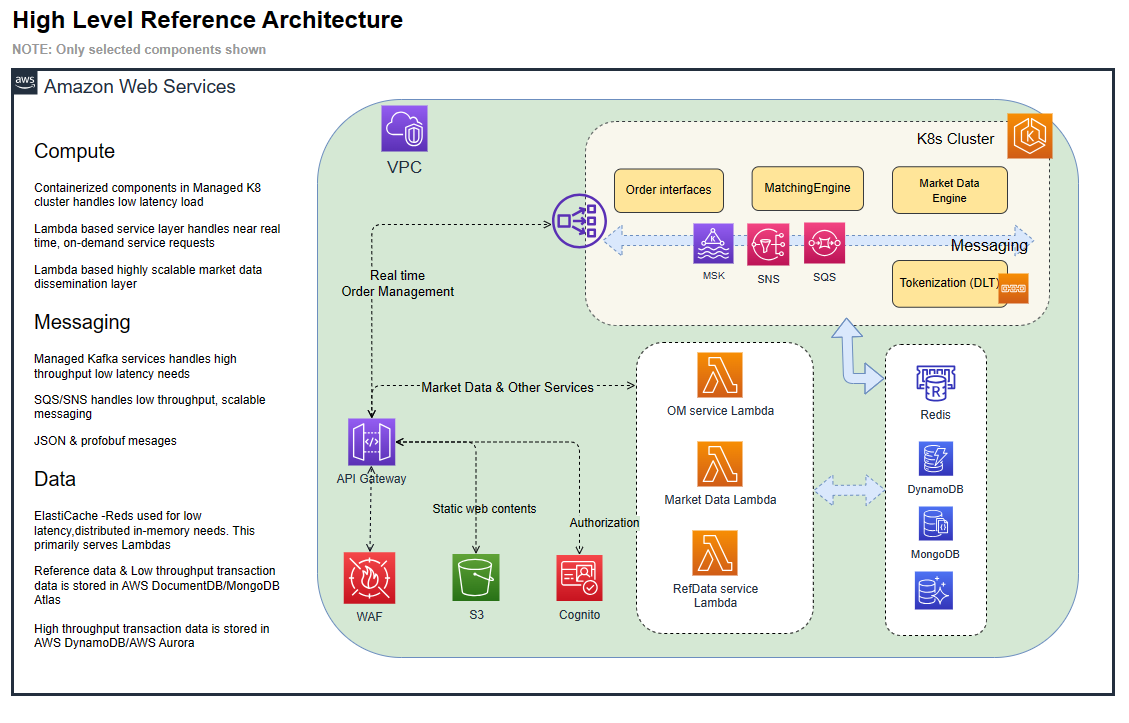Select the load balancer circle icon
This screenshot has height=723, width=1129.
579,221
